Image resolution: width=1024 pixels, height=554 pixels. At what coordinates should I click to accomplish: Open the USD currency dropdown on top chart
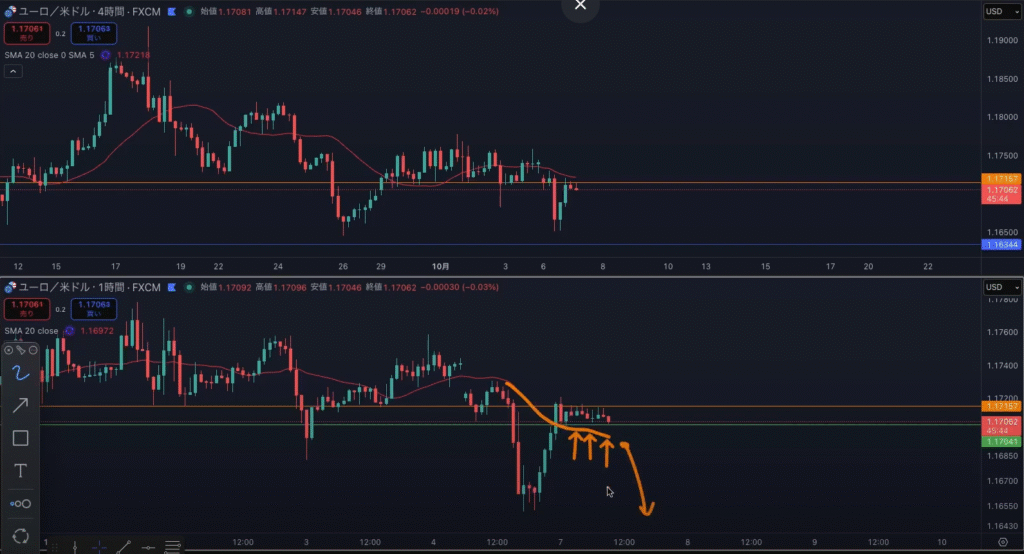[x=996, y=12]
